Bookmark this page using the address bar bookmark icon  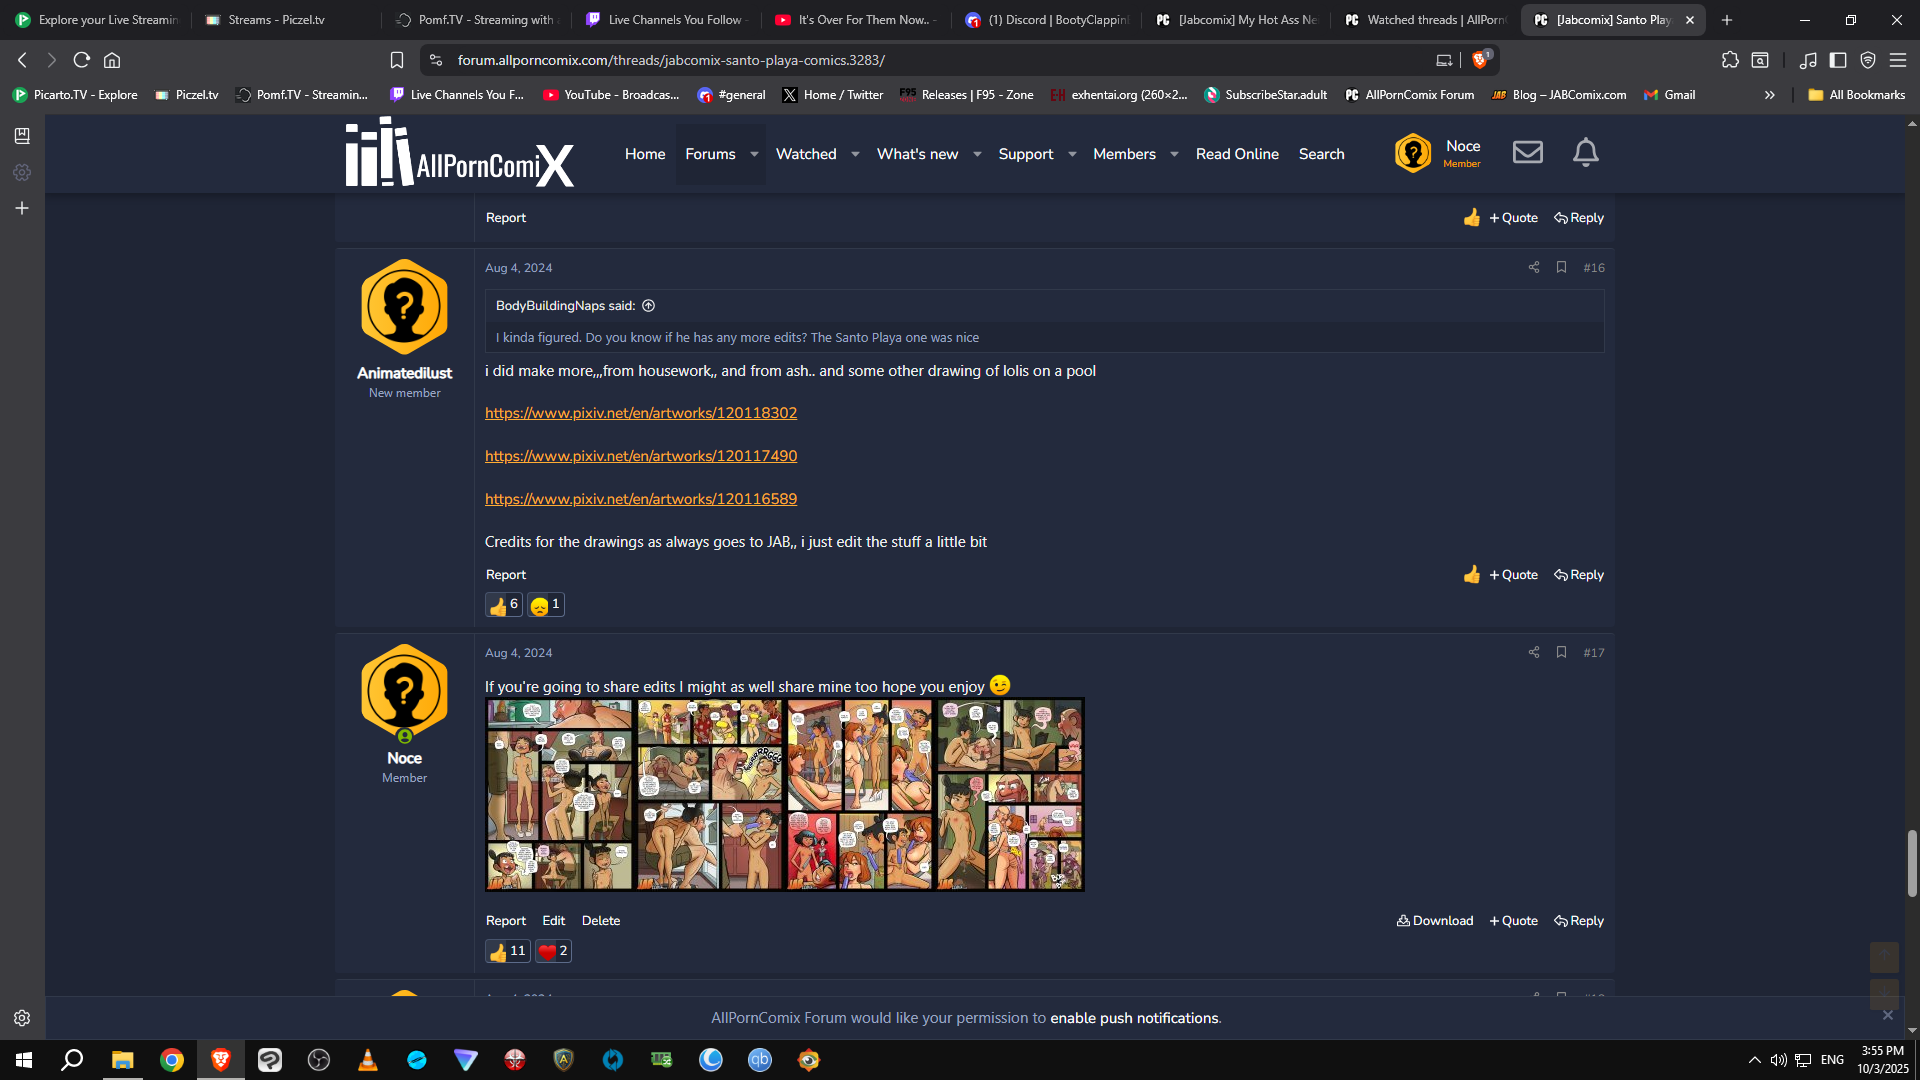click(397, 60)
